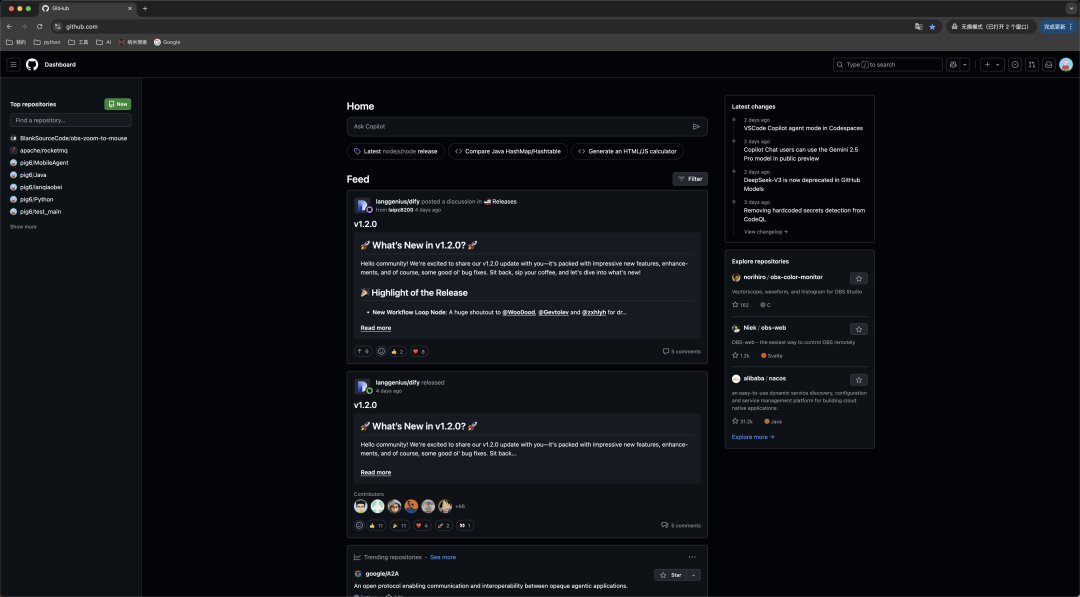Open DeepSeek-V3 deprecated changelog entry
This screenshot has height=597, width=1080.
pos(802,185)
